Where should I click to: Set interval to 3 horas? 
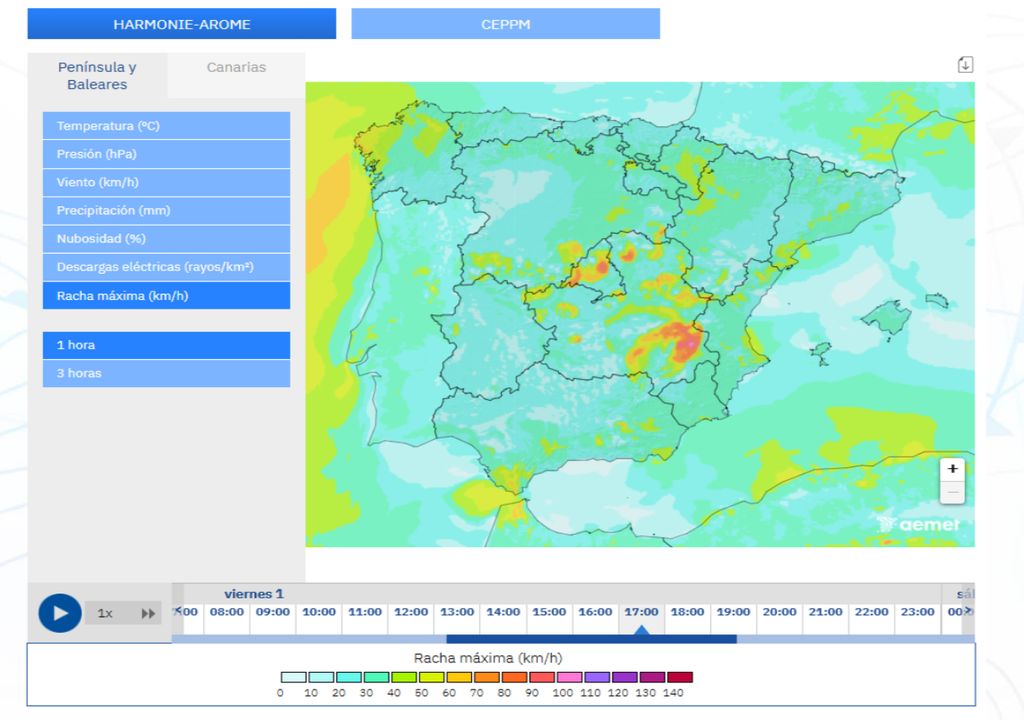click(x=167, y=373)
